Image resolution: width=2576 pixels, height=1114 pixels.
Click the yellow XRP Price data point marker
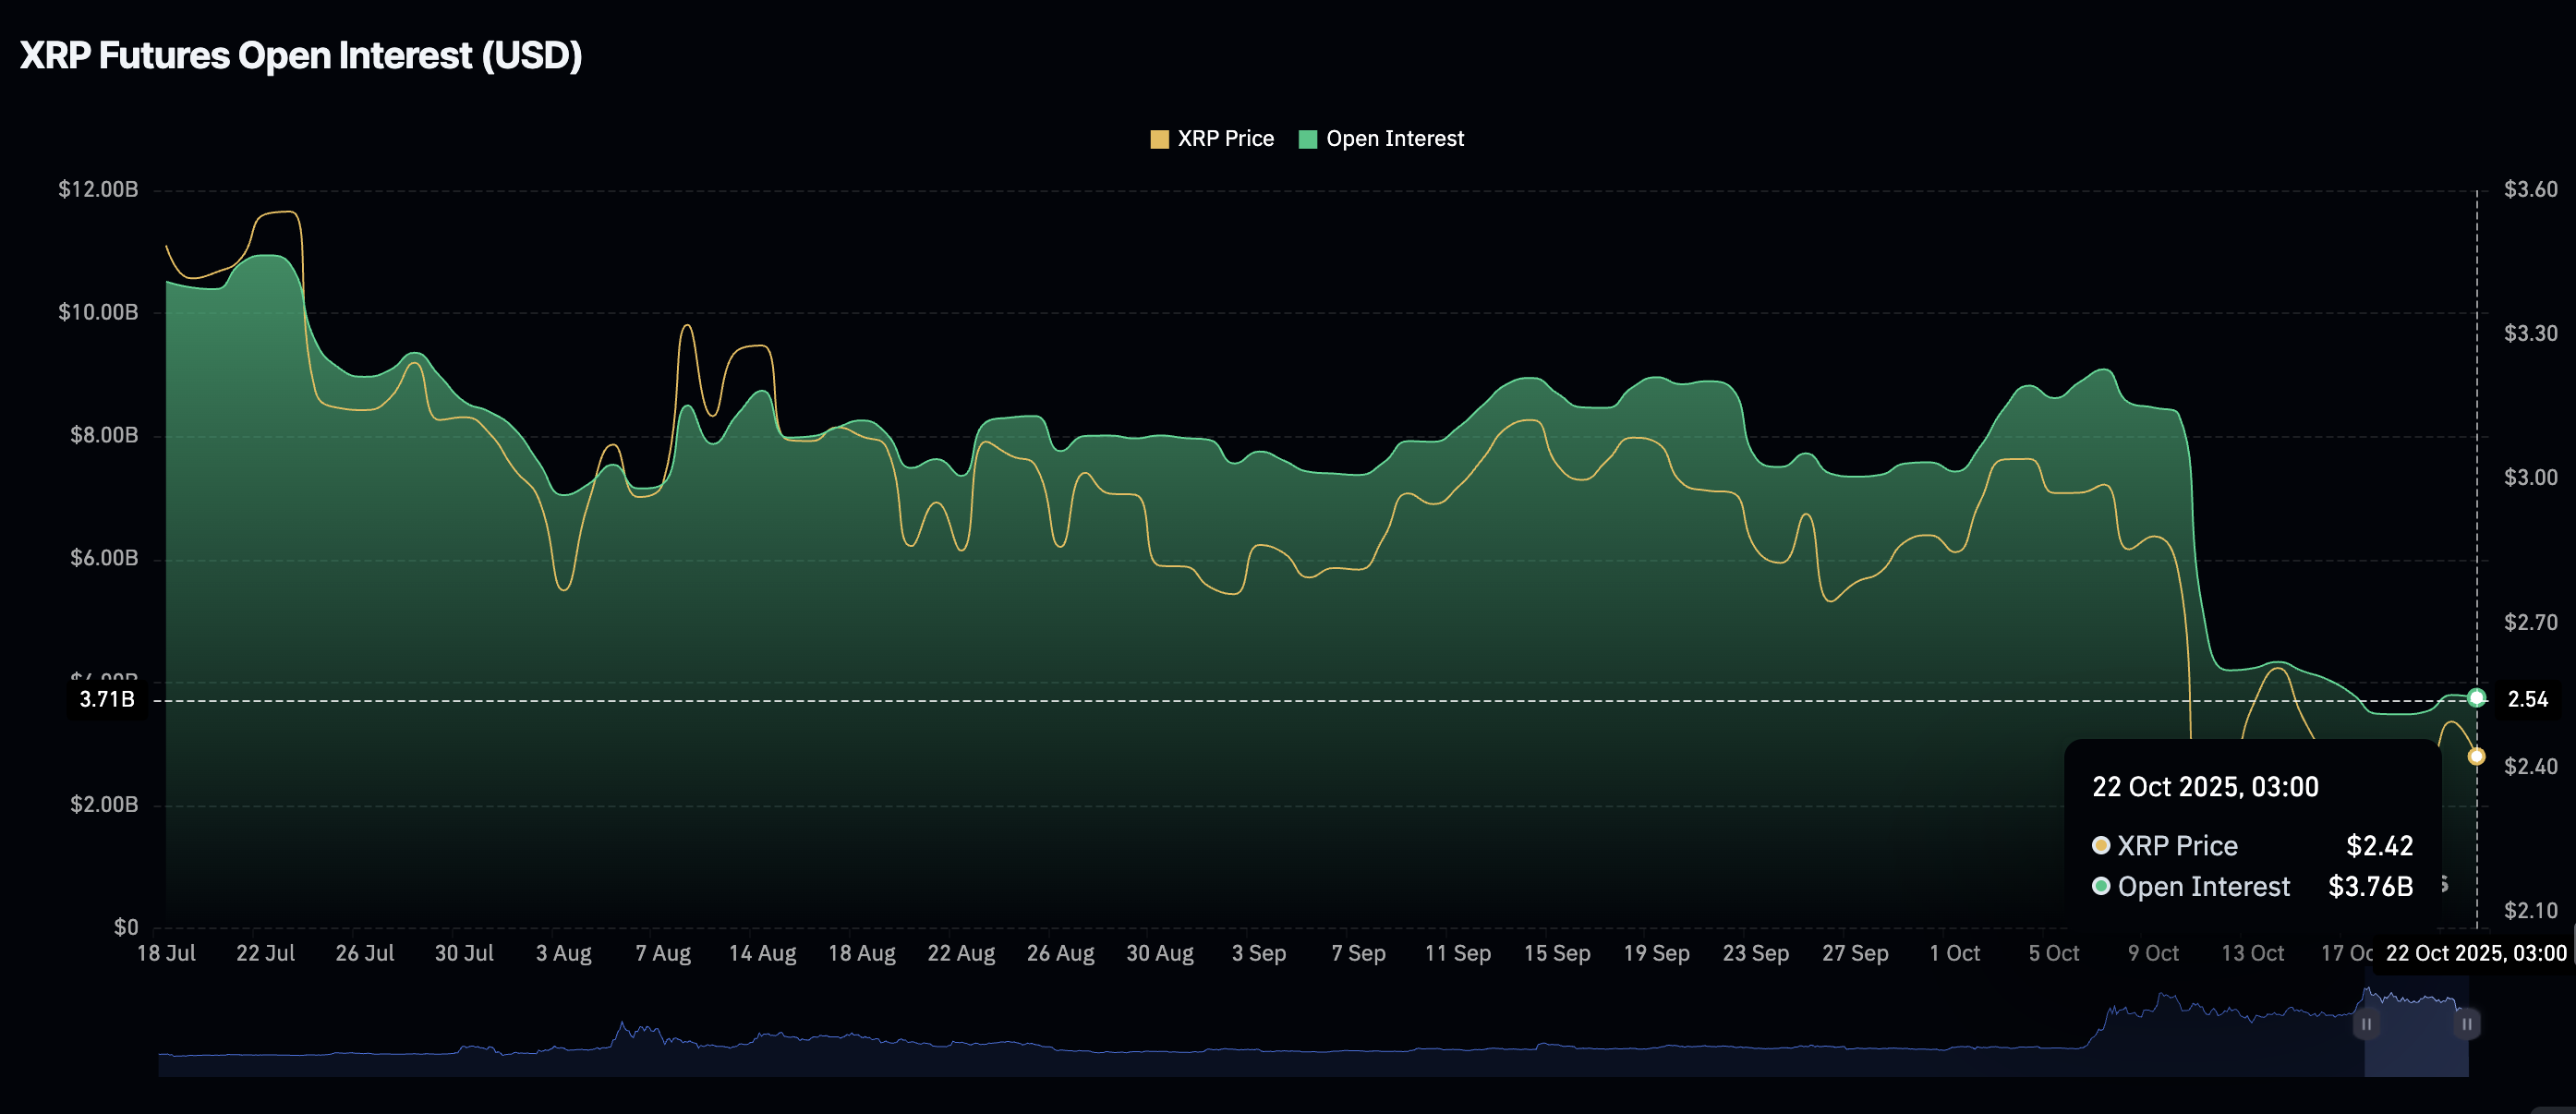coord(2476,756)
